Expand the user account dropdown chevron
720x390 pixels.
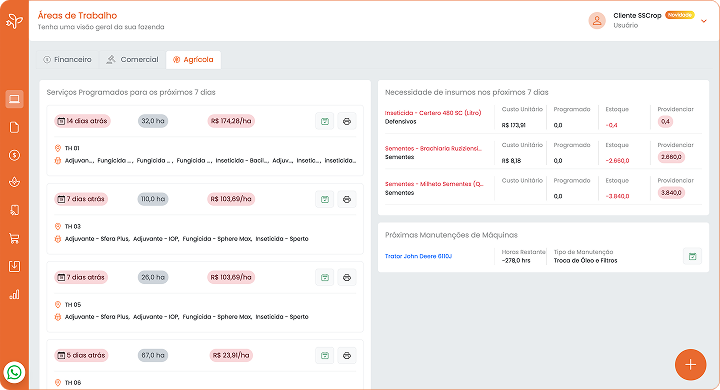point(703,21)
